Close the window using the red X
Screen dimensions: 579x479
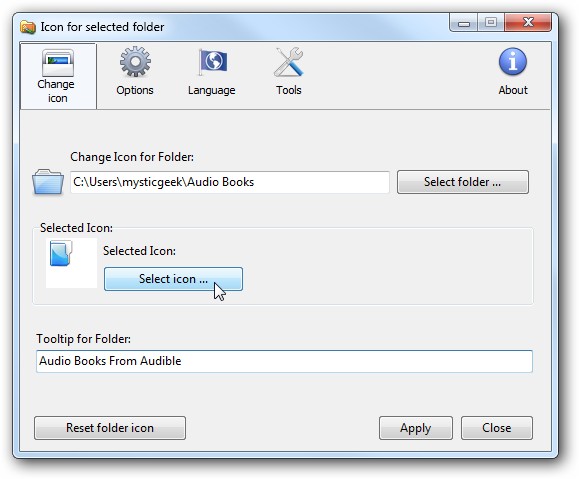528,23
